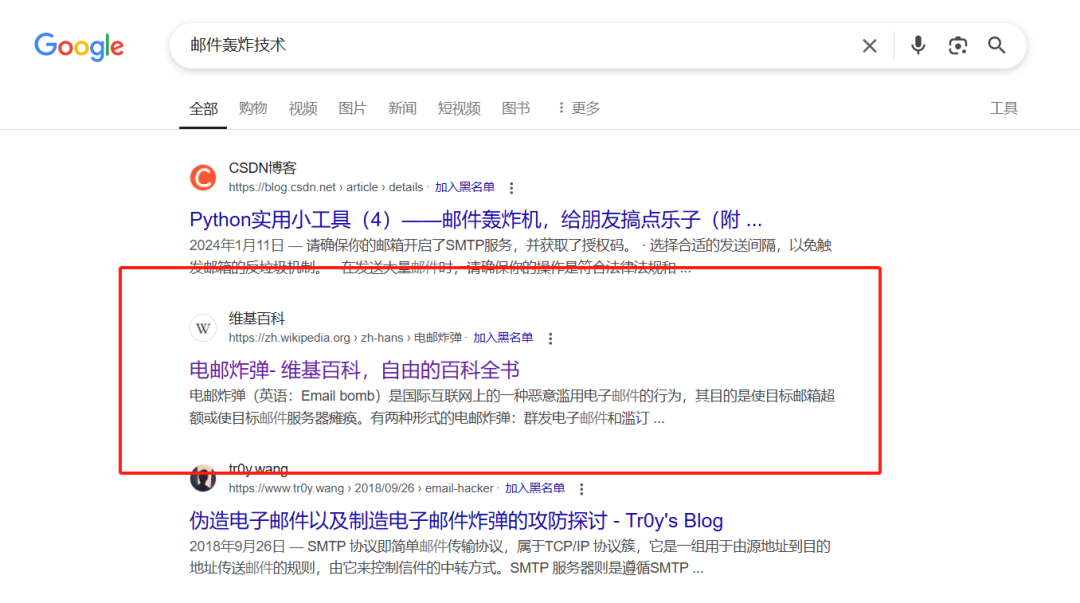Click the blog.csdn.net URL breadcrumb
This screenshot has width=1080, height=603.
pyautogui.click(x=326, y=187)
